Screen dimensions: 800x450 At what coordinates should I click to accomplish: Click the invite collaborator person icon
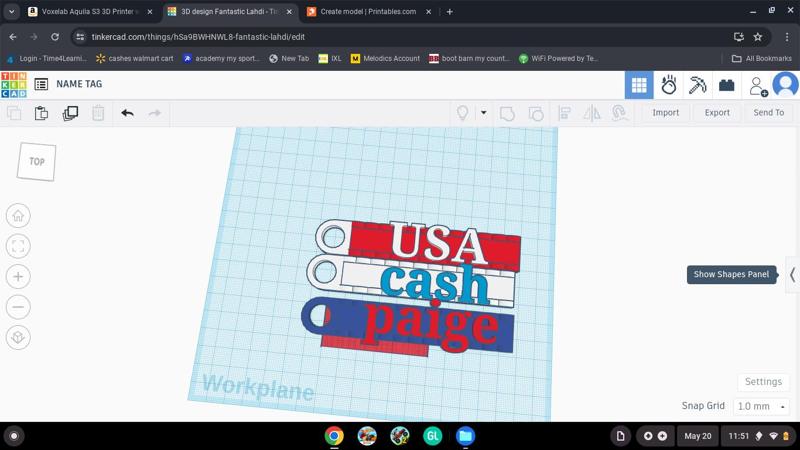(758, 86)
